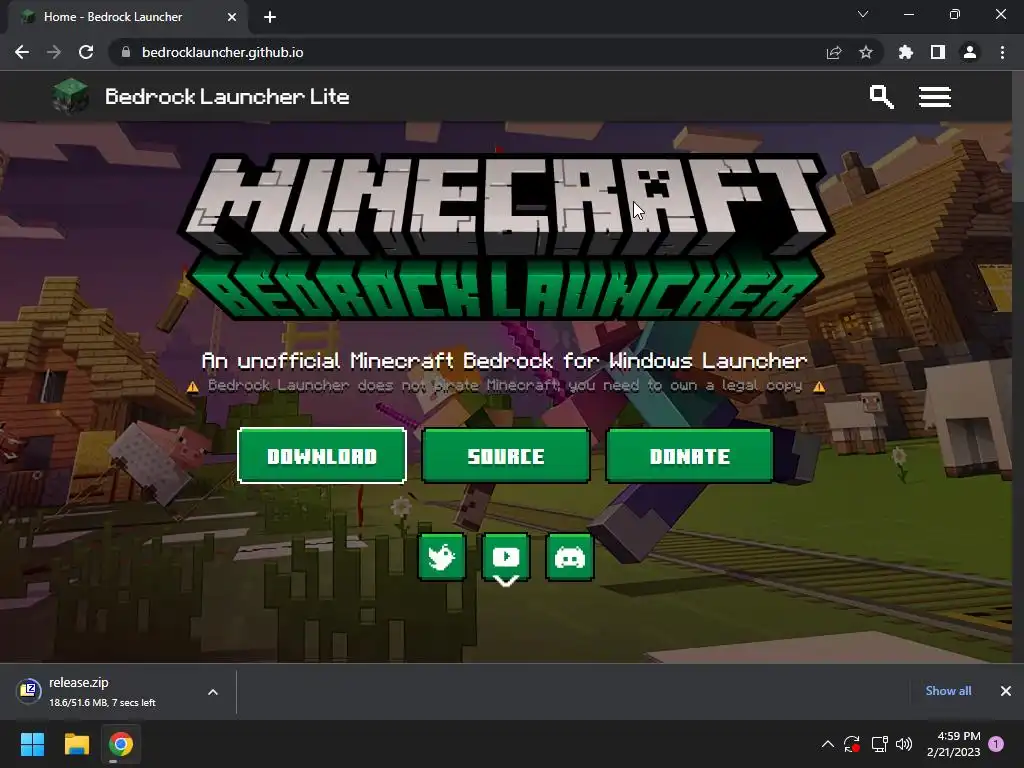The image size is (1024, 768).
Task: Restore down the Chrome window
Action: click(955, 14)
